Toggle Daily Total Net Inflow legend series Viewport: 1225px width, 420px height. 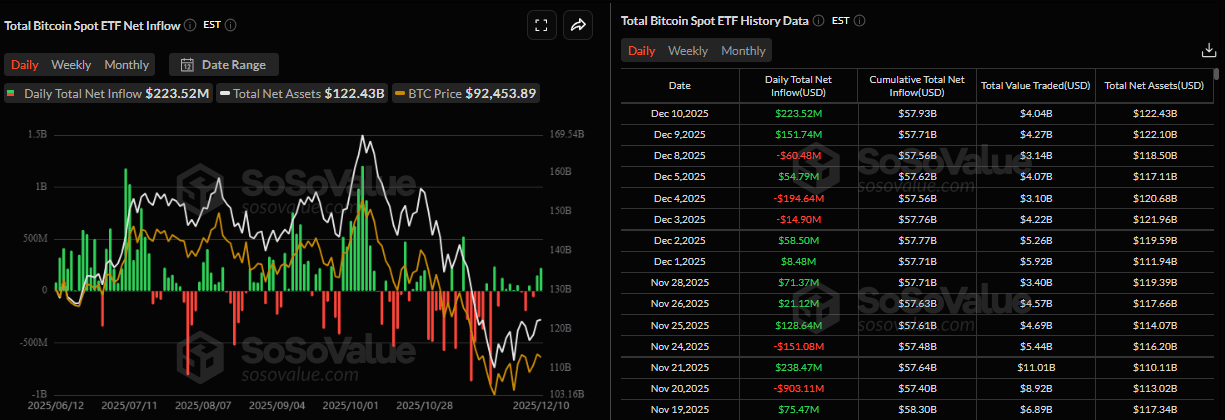coord(108,94)
